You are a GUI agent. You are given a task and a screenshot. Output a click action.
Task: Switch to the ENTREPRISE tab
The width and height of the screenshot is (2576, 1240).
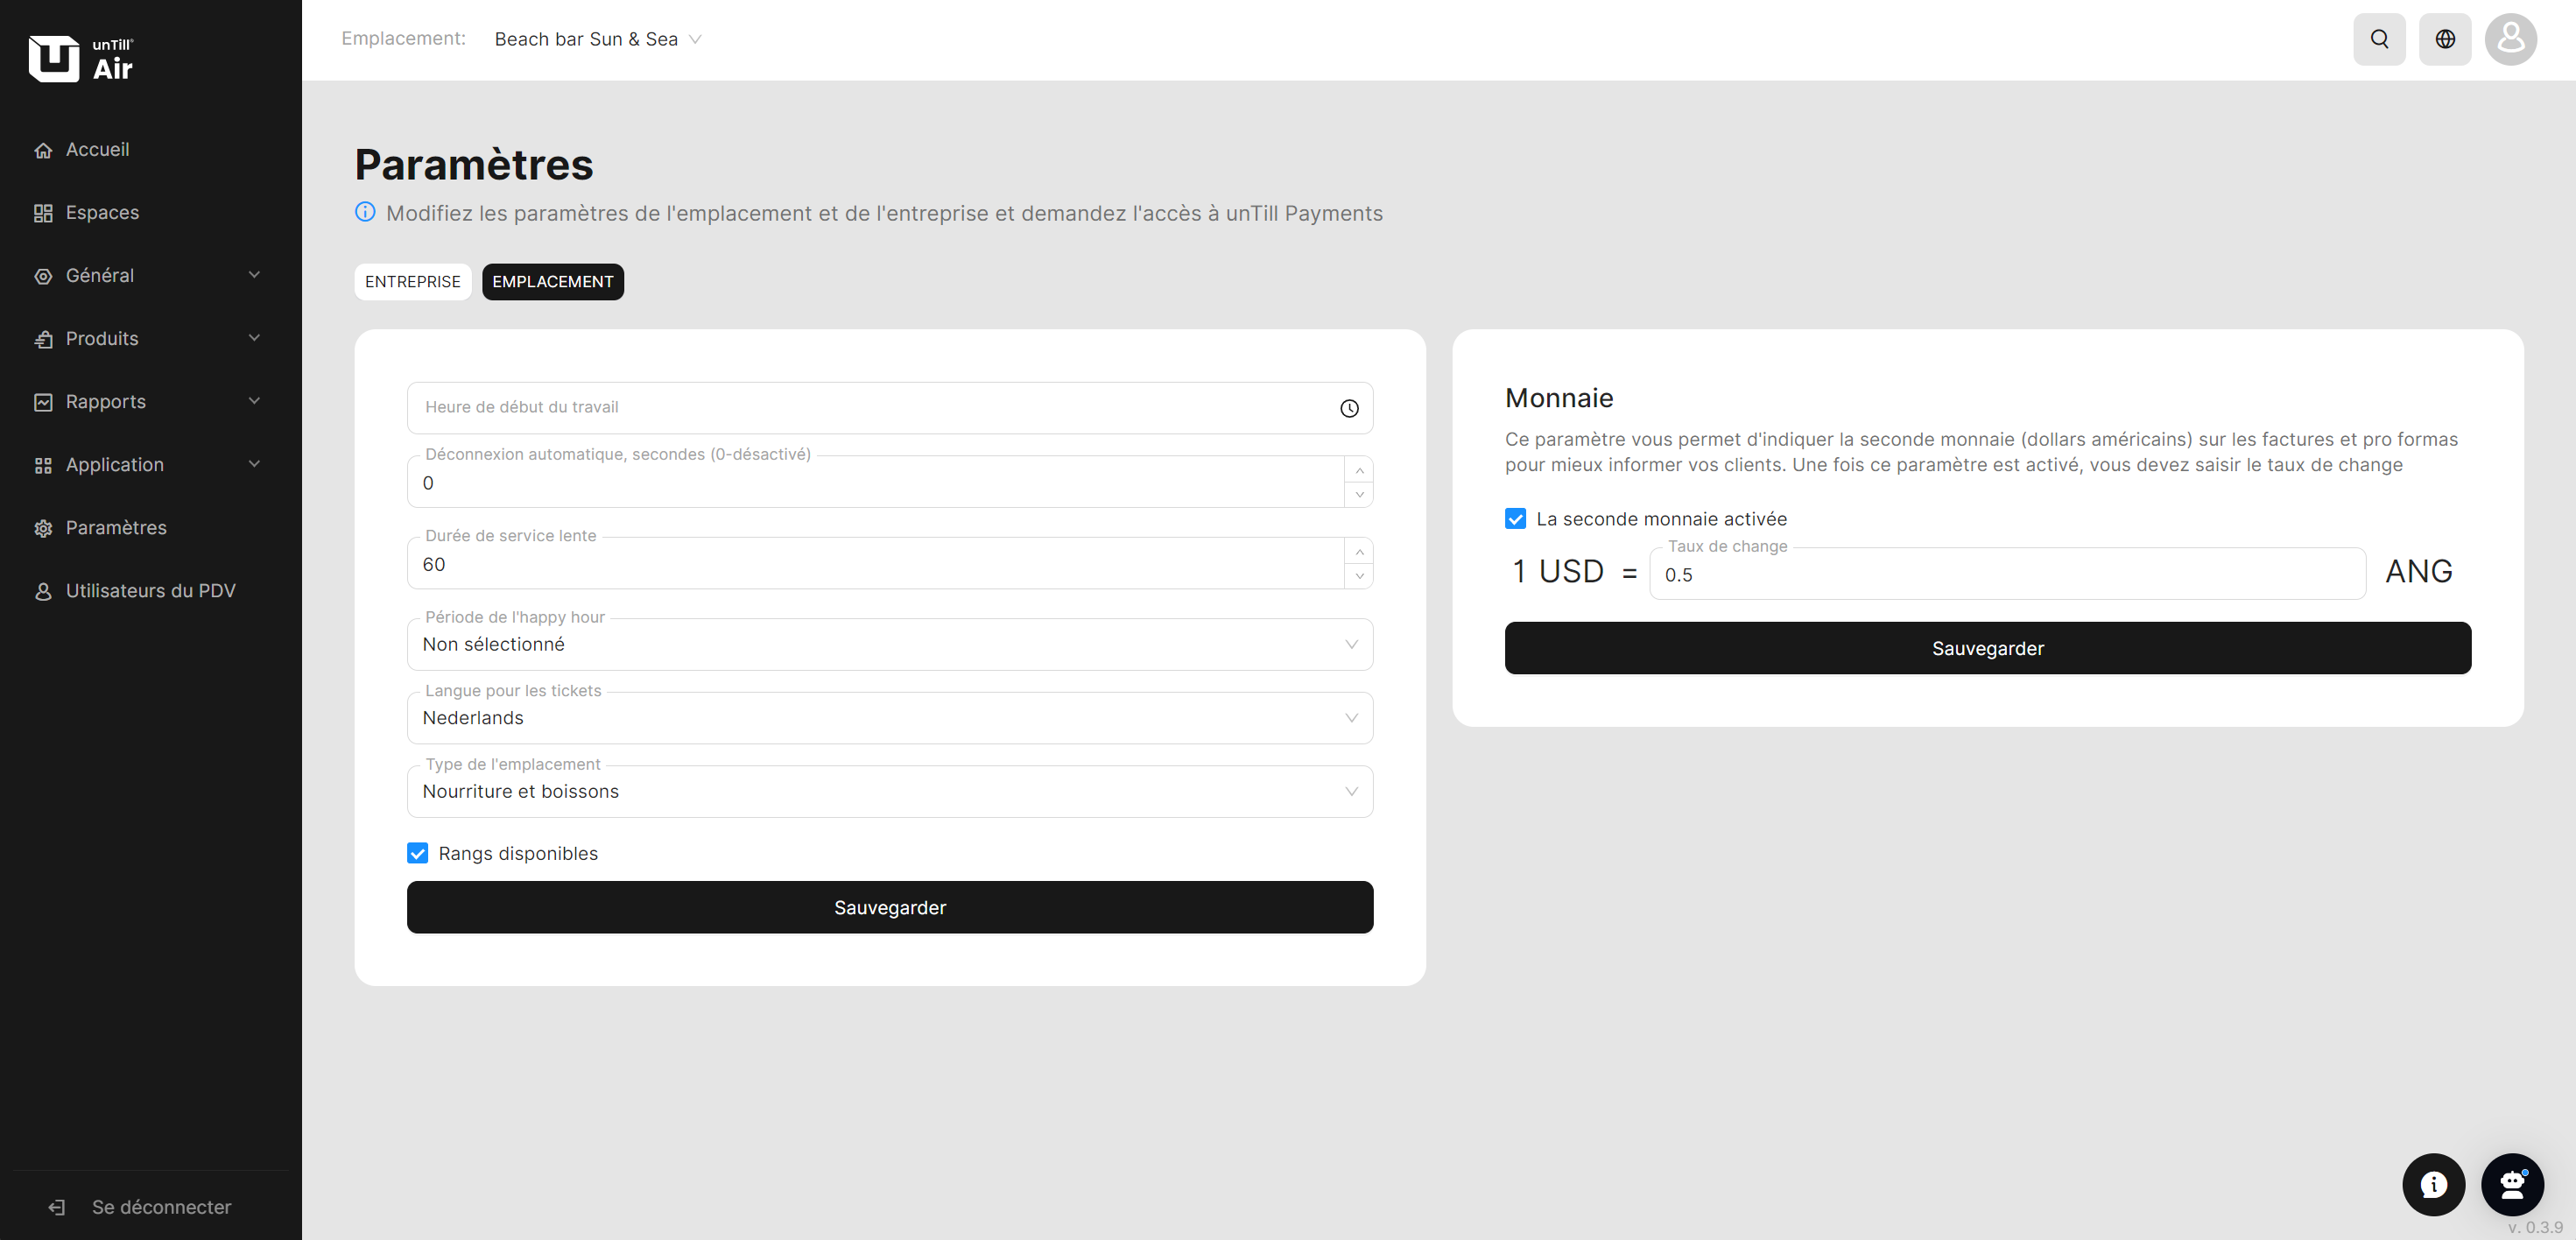pyautogui.click(x=412, y=282)
